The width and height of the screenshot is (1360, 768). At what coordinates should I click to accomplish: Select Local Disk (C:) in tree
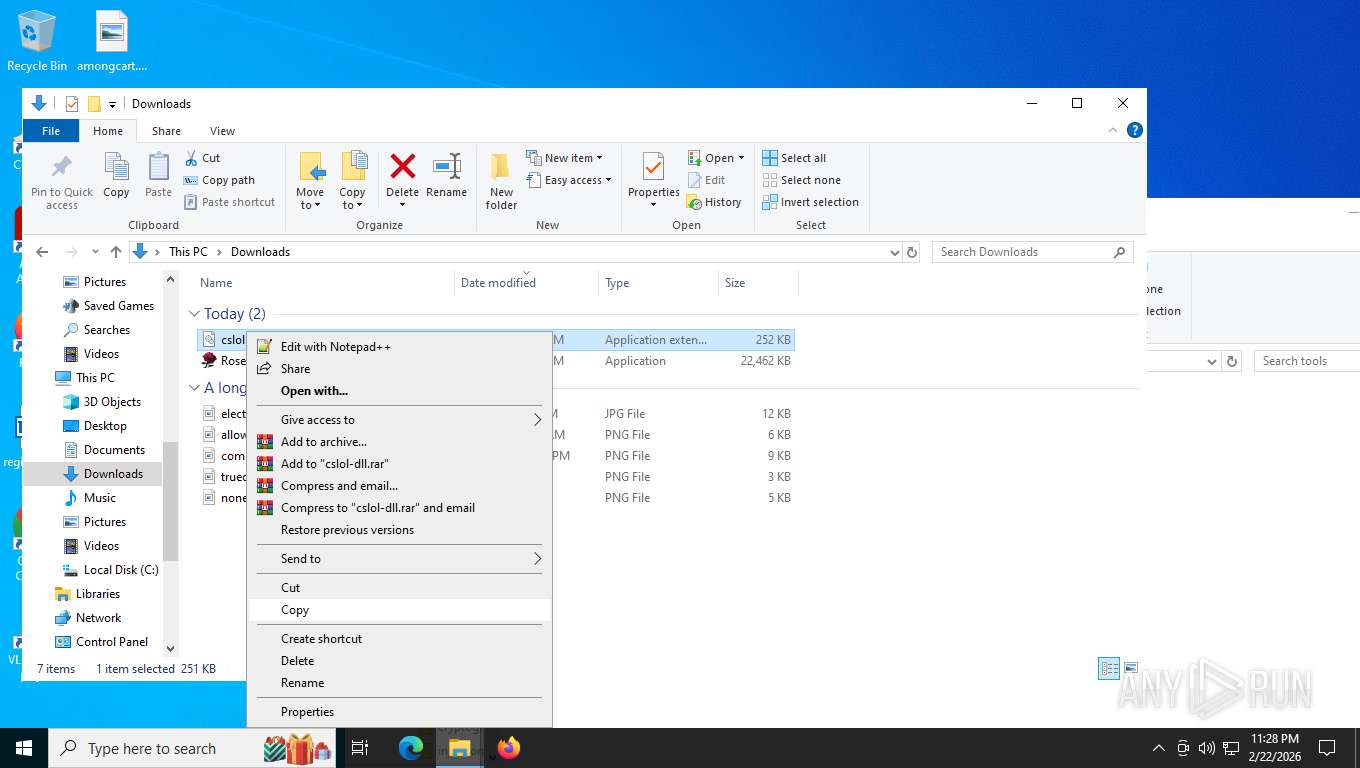coord(120,570)
